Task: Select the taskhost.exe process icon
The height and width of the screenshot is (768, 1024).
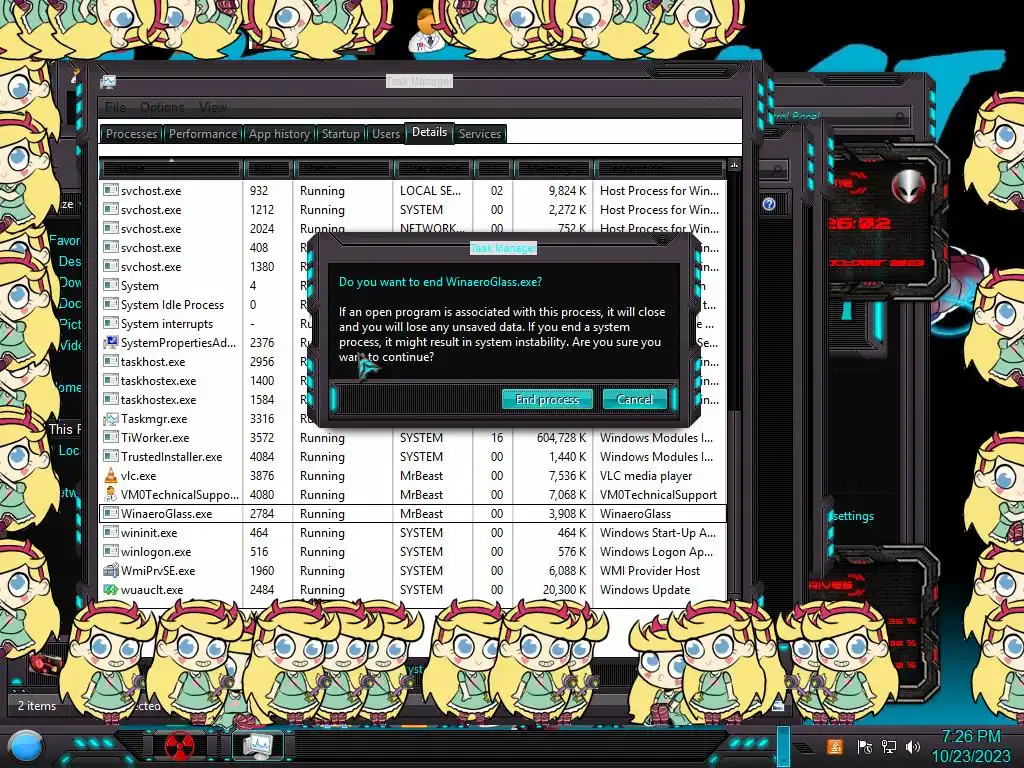Action: 111,361
